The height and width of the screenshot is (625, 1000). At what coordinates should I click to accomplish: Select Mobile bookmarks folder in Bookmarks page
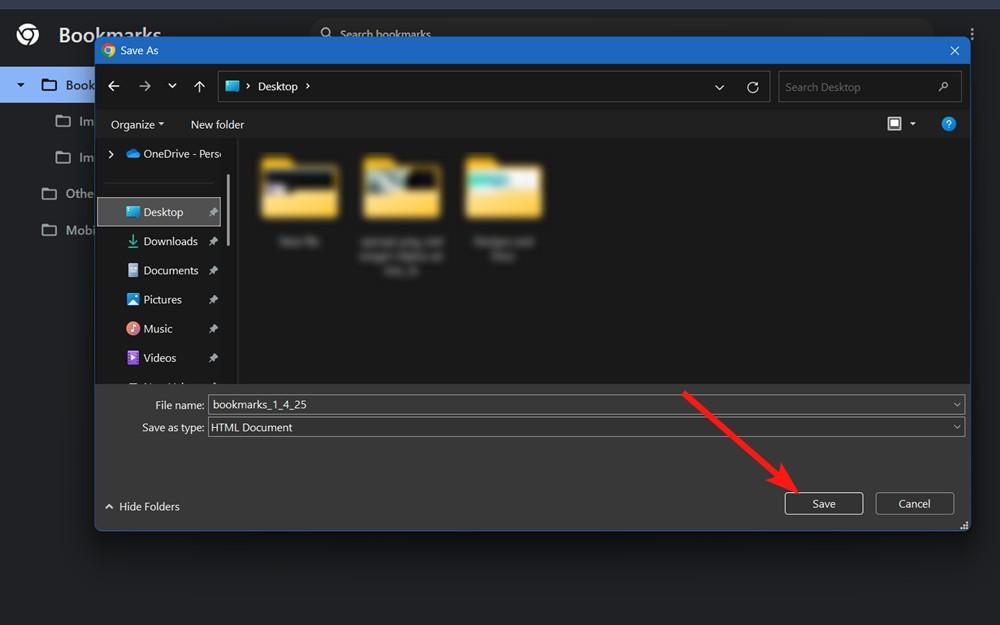(x=67, y=230)
